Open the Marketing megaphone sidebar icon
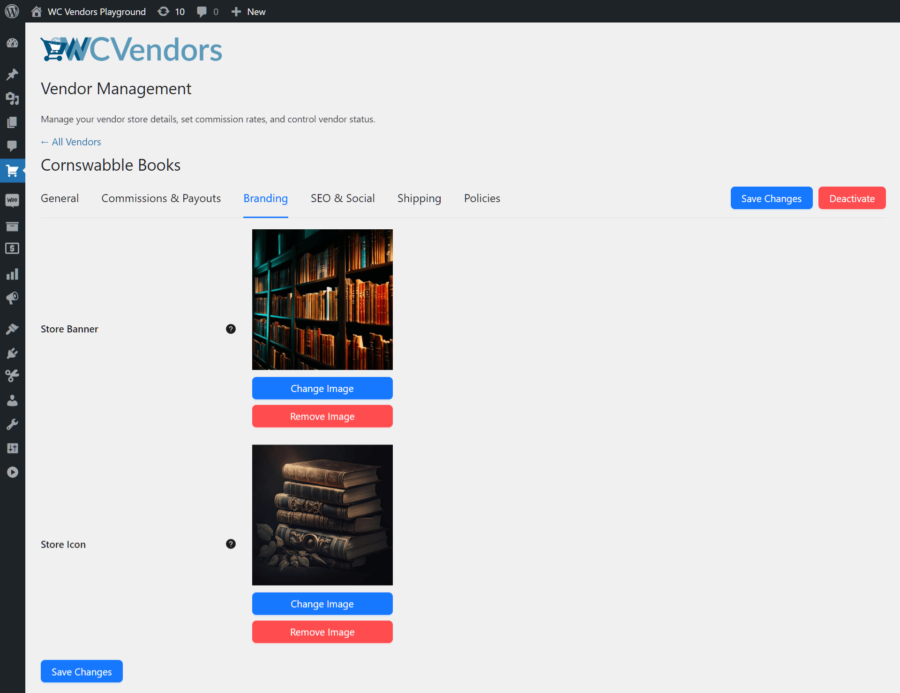 coord(12,298)
